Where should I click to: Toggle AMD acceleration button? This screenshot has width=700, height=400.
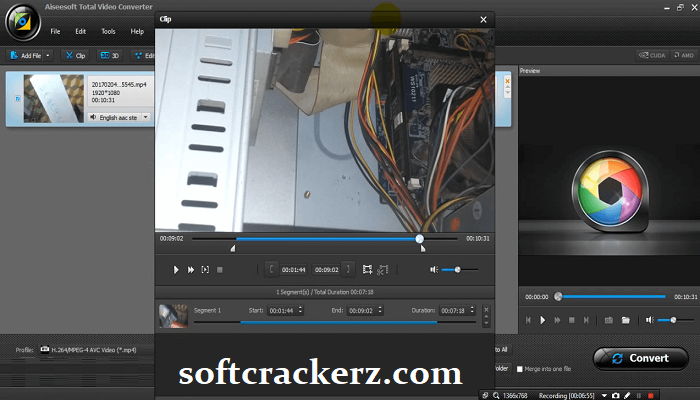[x=684, y=55]
